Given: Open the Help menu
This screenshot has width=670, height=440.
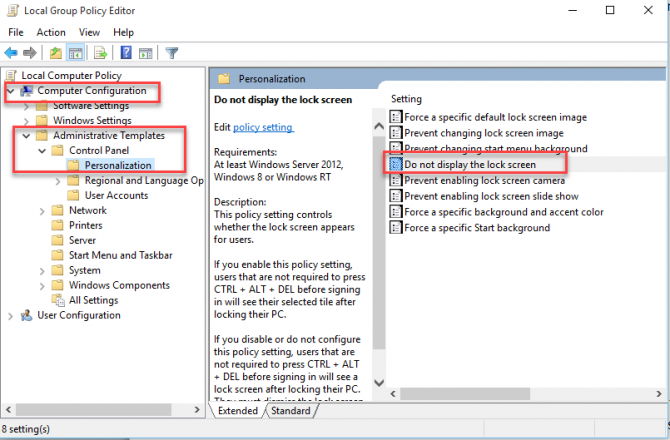Looking at the screenshot, I should click(123, 32).
